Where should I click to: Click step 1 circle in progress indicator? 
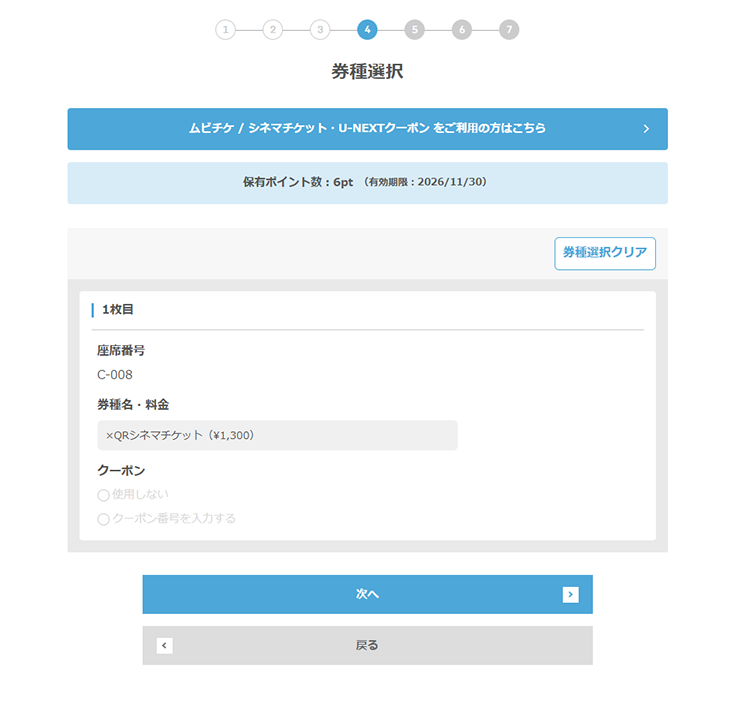[225, 30]
